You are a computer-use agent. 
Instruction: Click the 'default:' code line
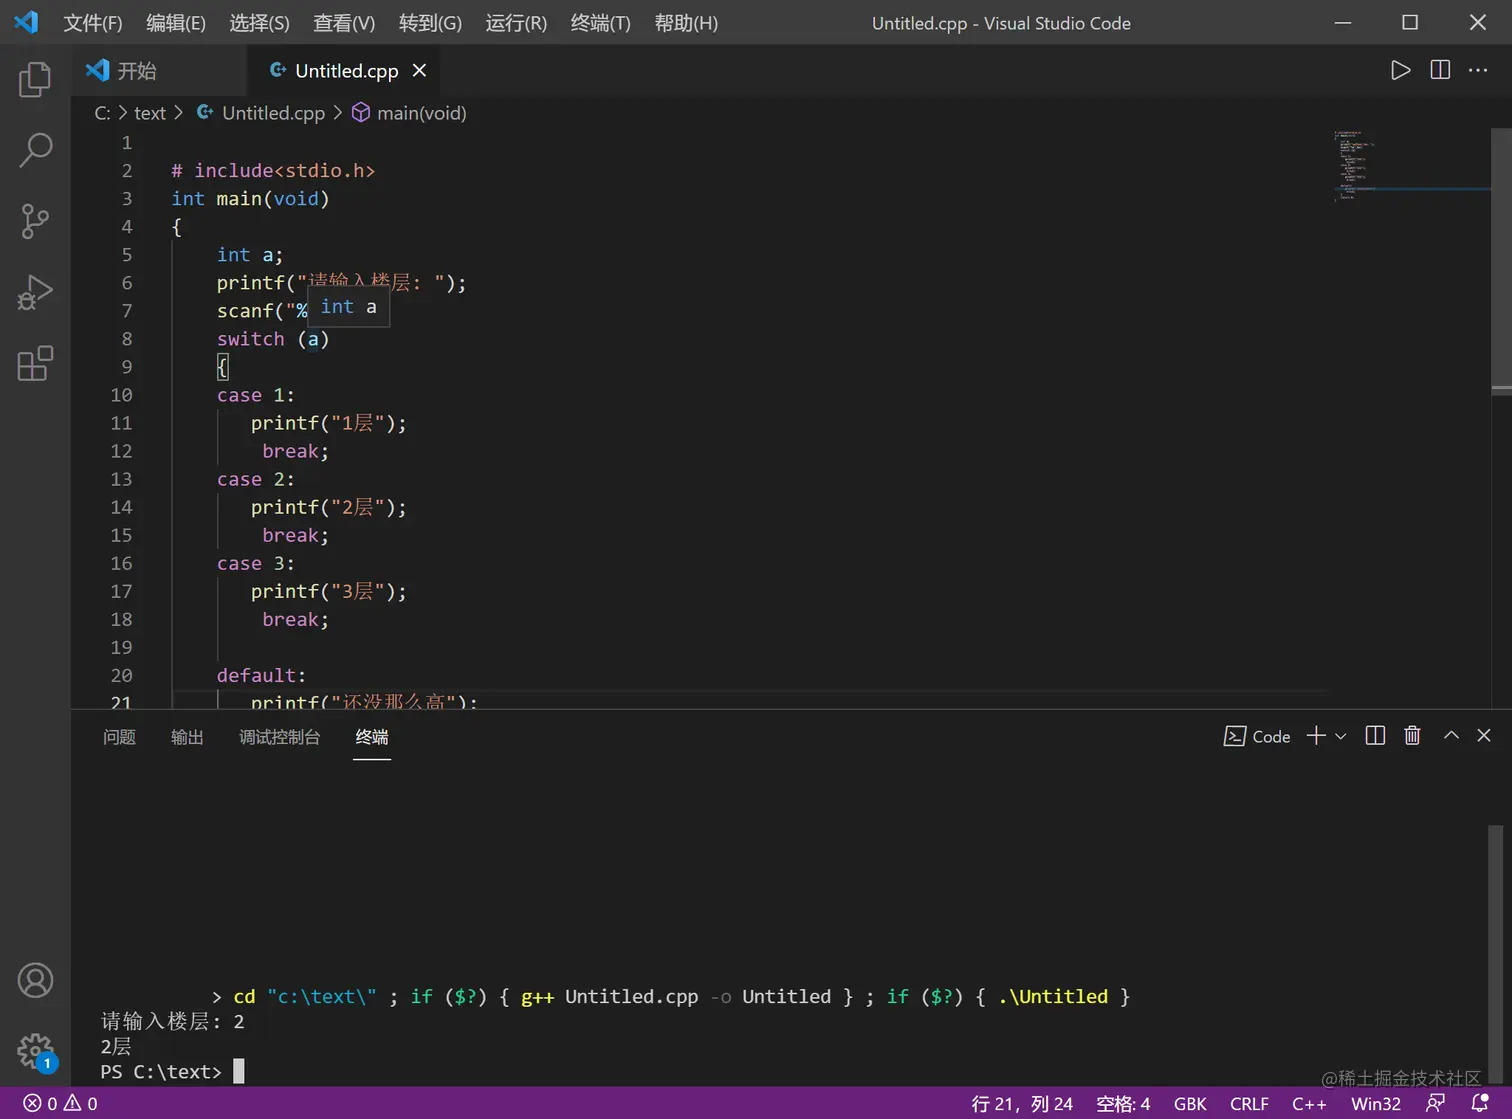click(x=261, y=675)
